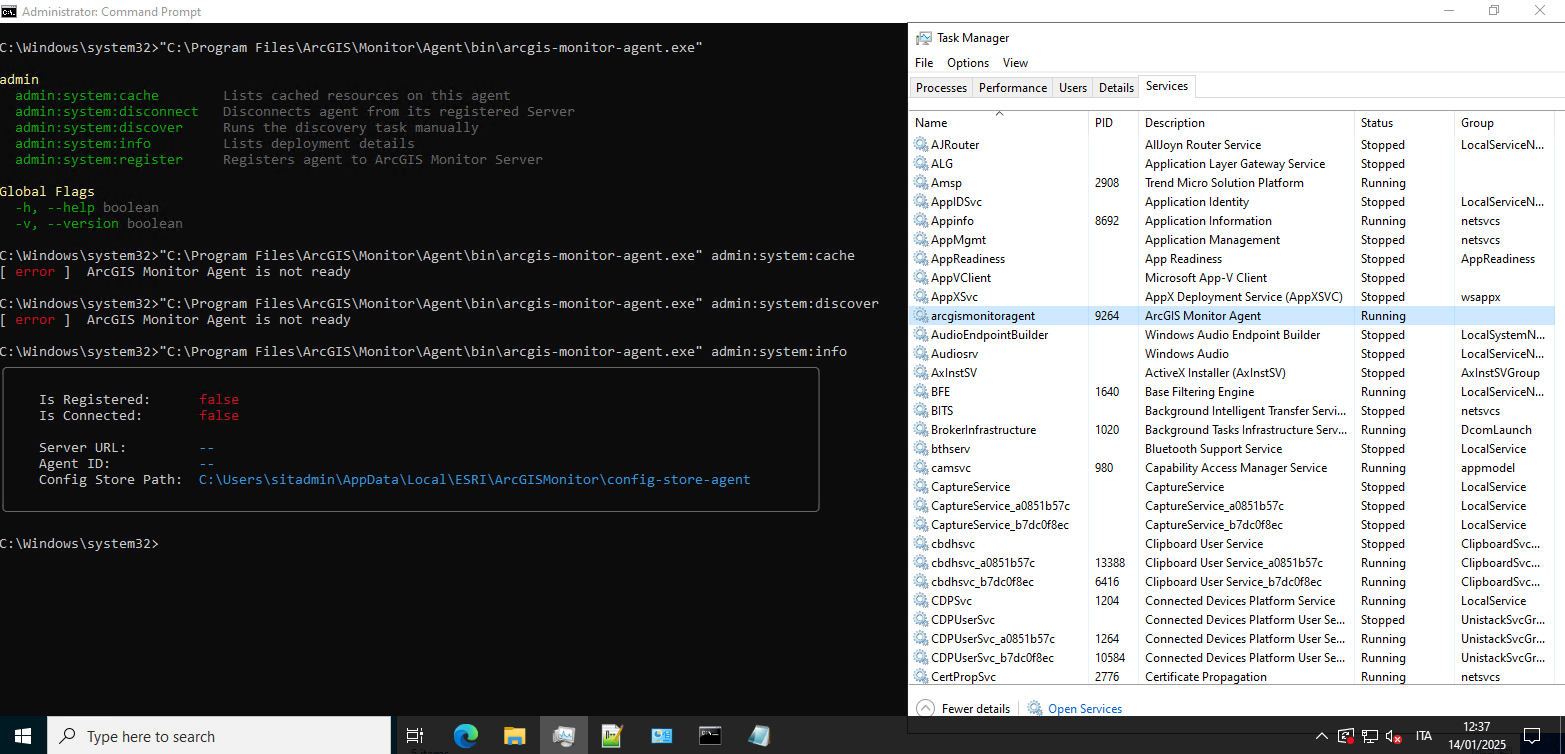1565x754 pixels.
Task: Select the Services tab
Action: point(1167,87)
